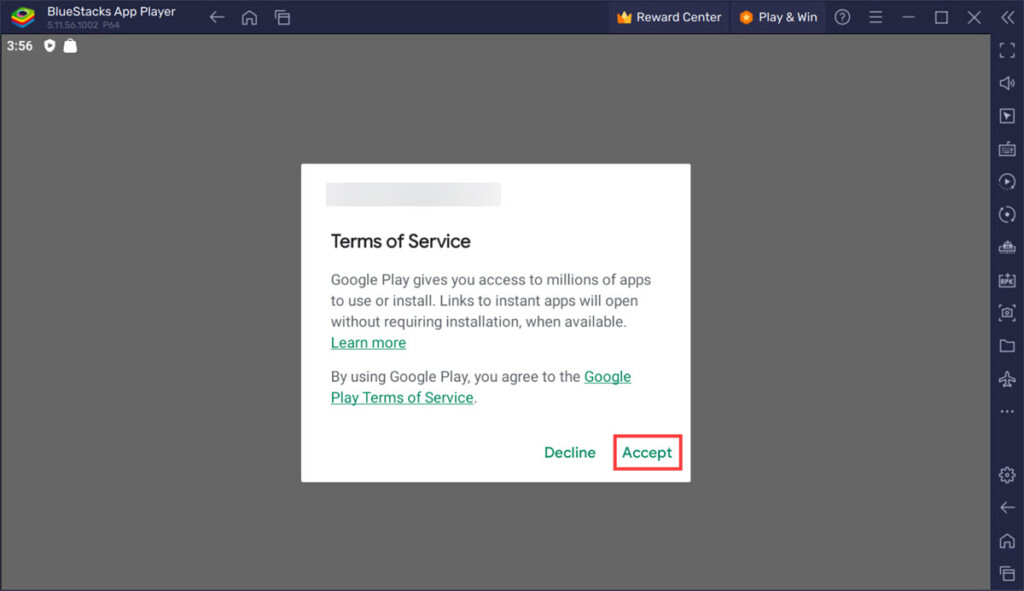Toggle the cursor lock icon in the sidebar
1024x591 pixels.
point(1007,116)
